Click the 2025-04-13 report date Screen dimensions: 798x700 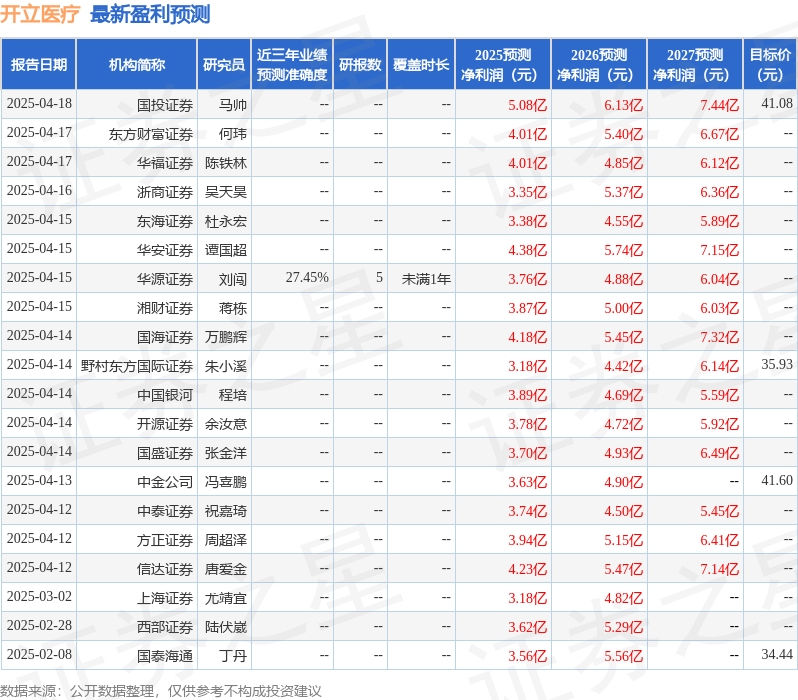39,481
